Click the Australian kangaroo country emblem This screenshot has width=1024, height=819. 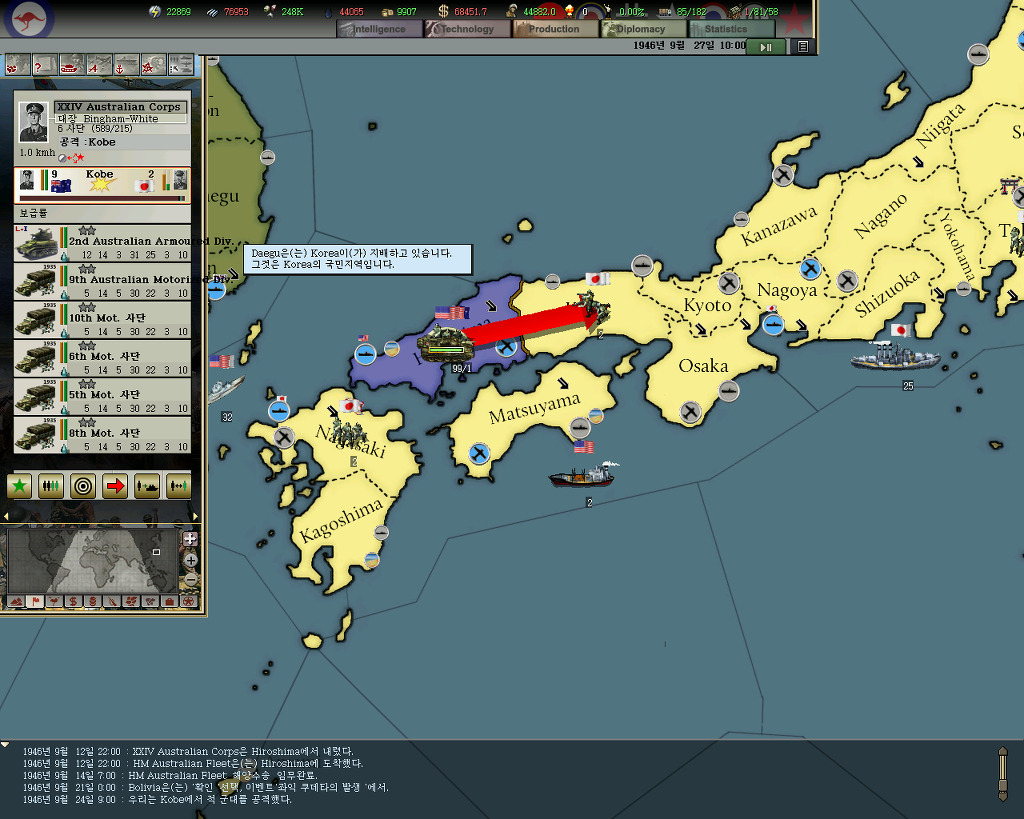pyautogui.click(x=29, y=20)
